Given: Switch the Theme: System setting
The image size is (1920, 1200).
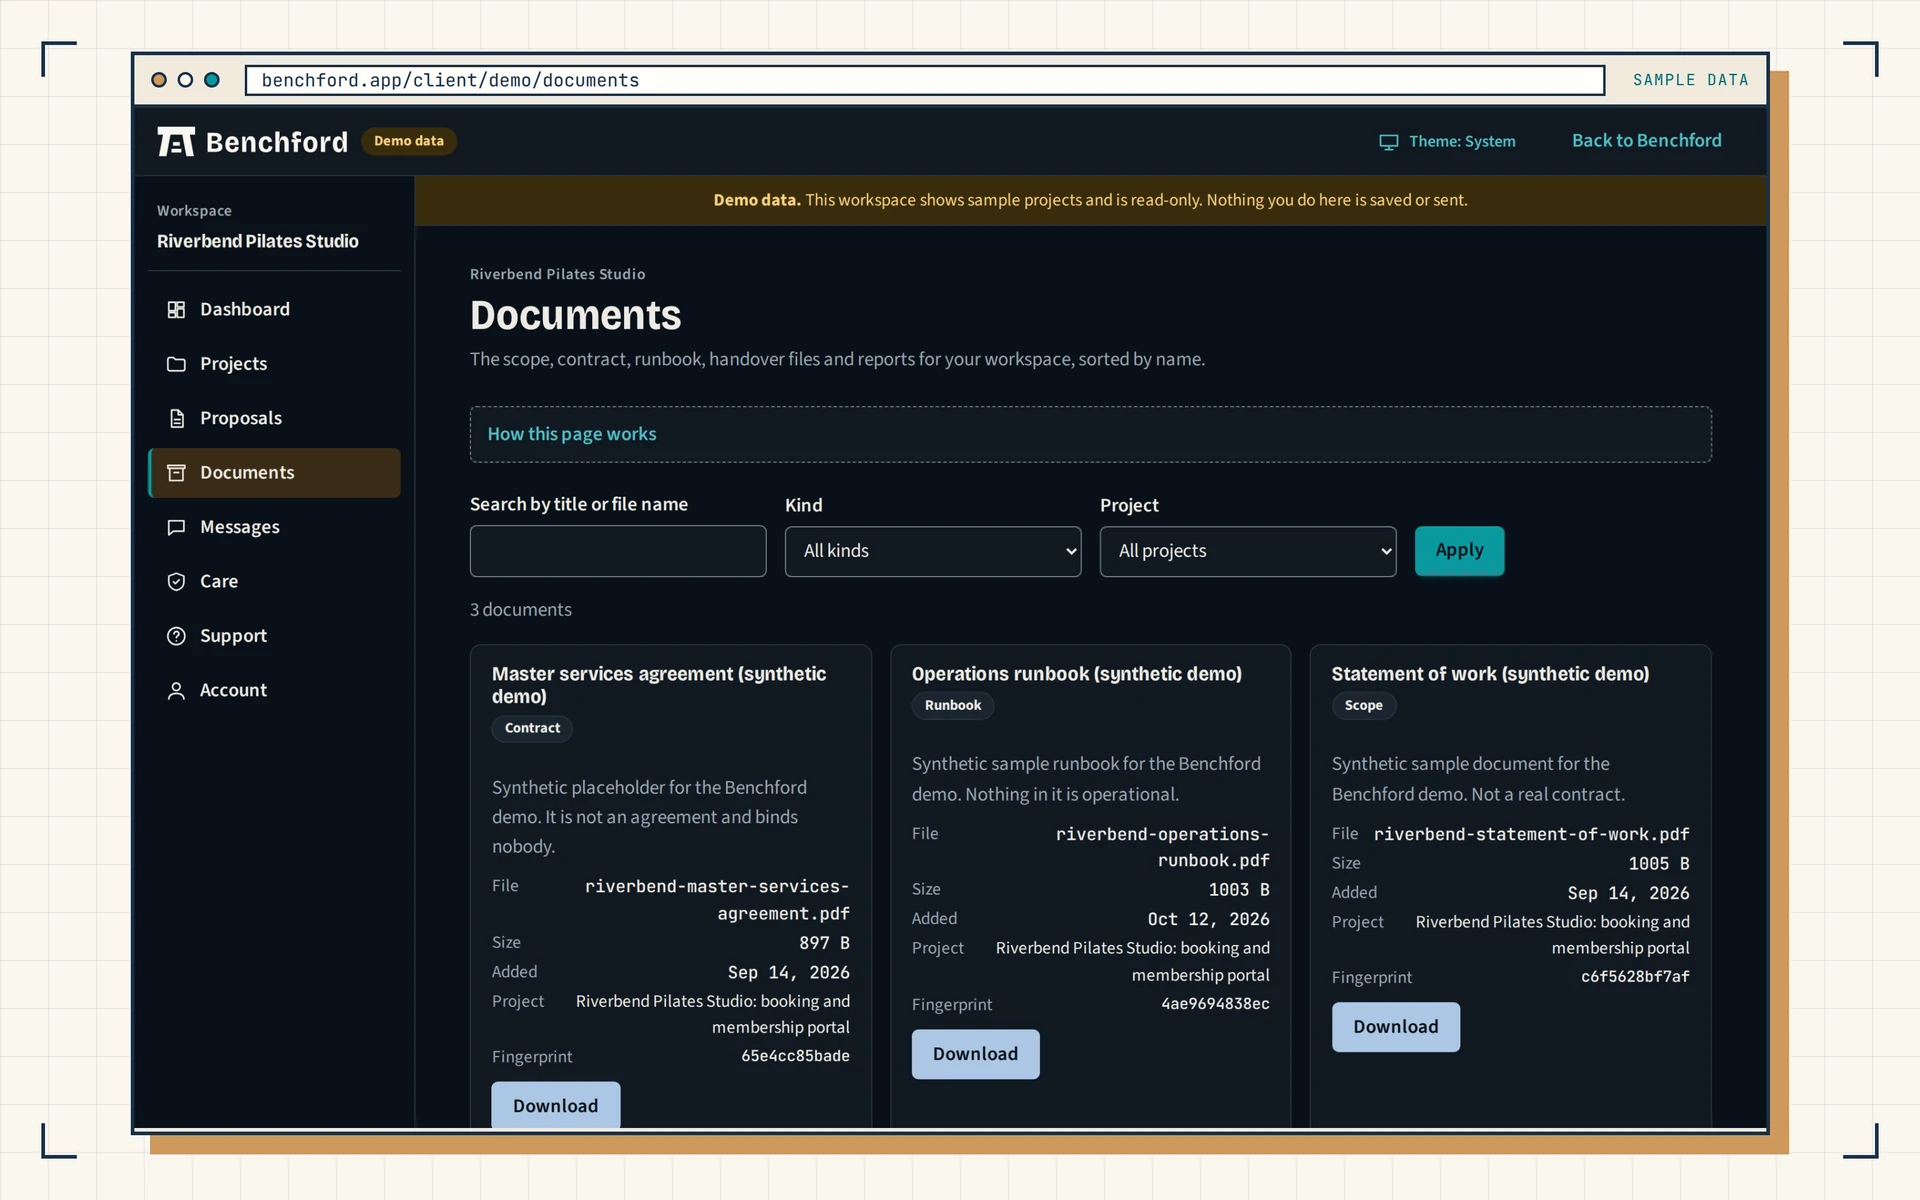Looking at the screenshot, I should 1447,142.
